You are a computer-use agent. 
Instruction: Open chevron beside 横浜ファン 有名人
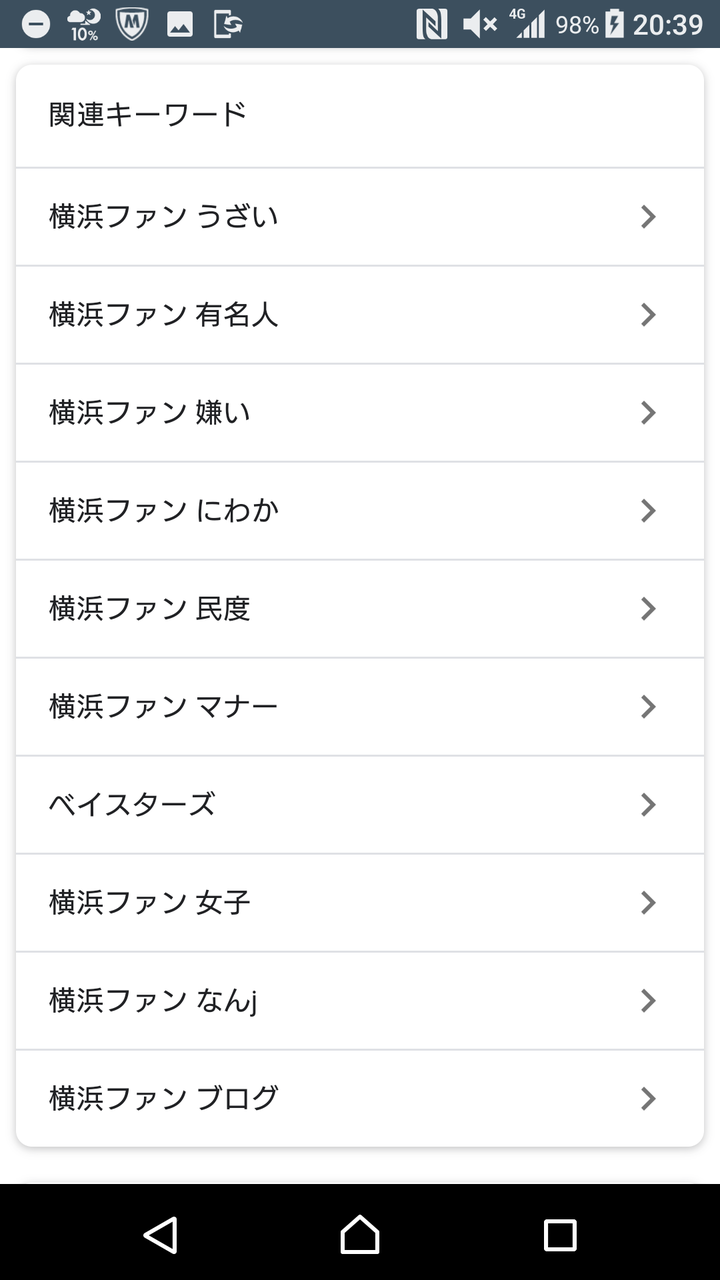pyautogui.click(x=648, y=314)
